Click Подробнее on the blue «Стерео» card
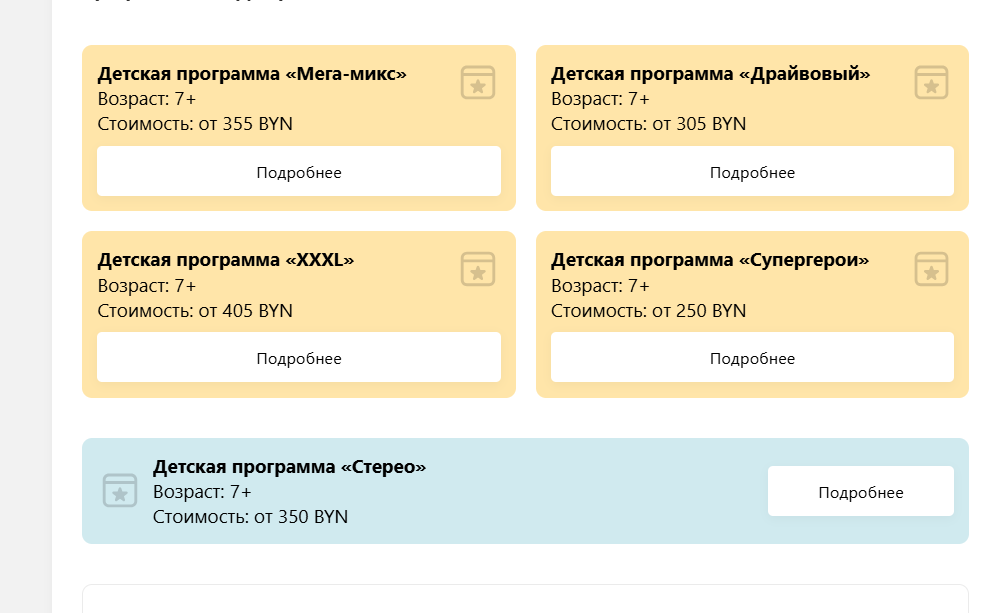The image size is (995, 613). [x=860, y=492]
